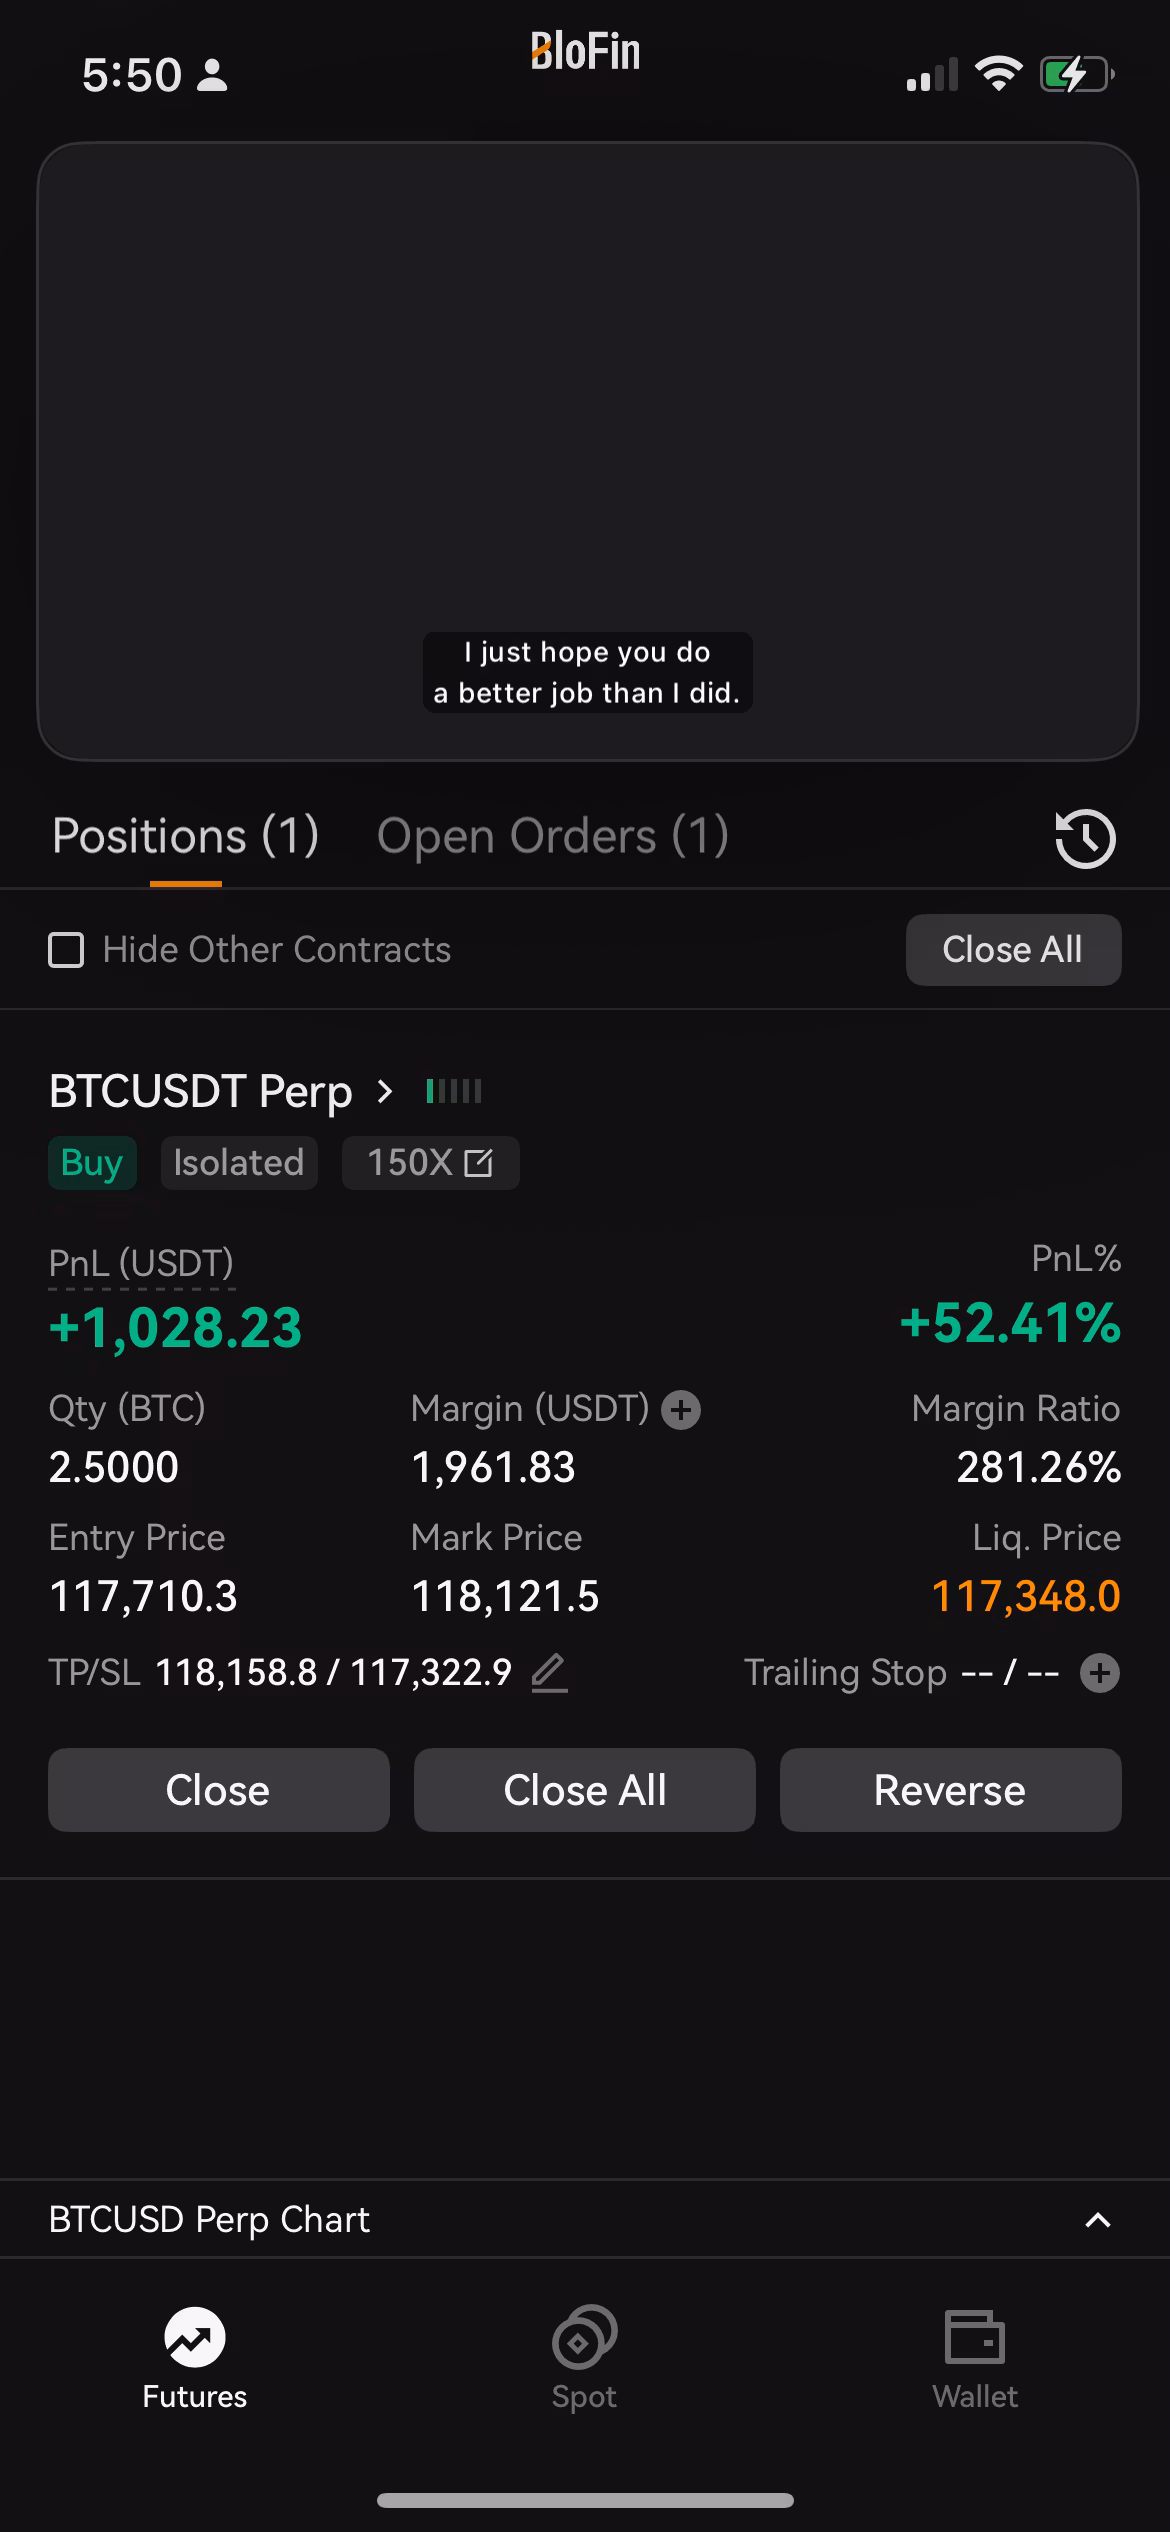Image resolution: width=1170 pixels, height=2532 pixels.
Task: Tap Close All beside Hide Other Contracts
Action: point(1012,950)
